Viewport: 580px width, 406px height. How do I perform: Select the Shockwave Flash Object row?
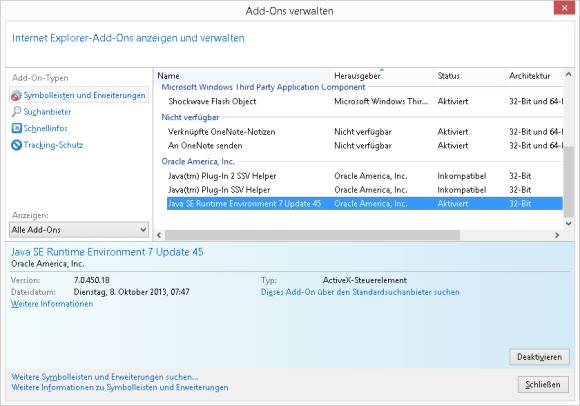point(364,101)
